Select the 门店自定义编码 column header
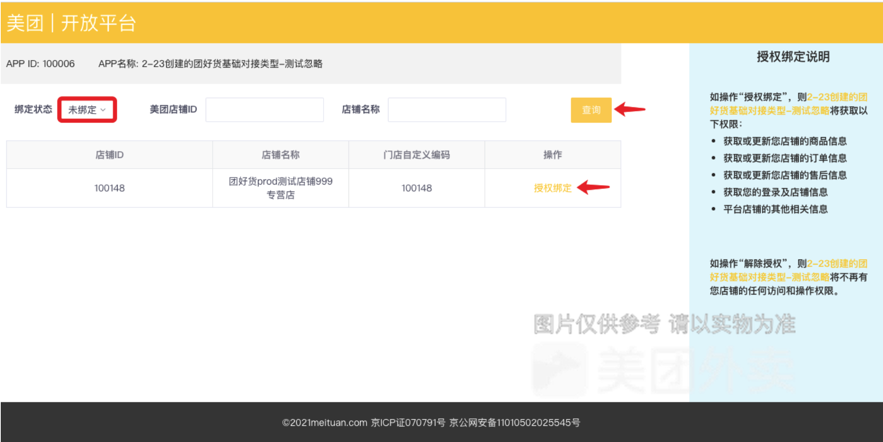 tap(417, 155)
